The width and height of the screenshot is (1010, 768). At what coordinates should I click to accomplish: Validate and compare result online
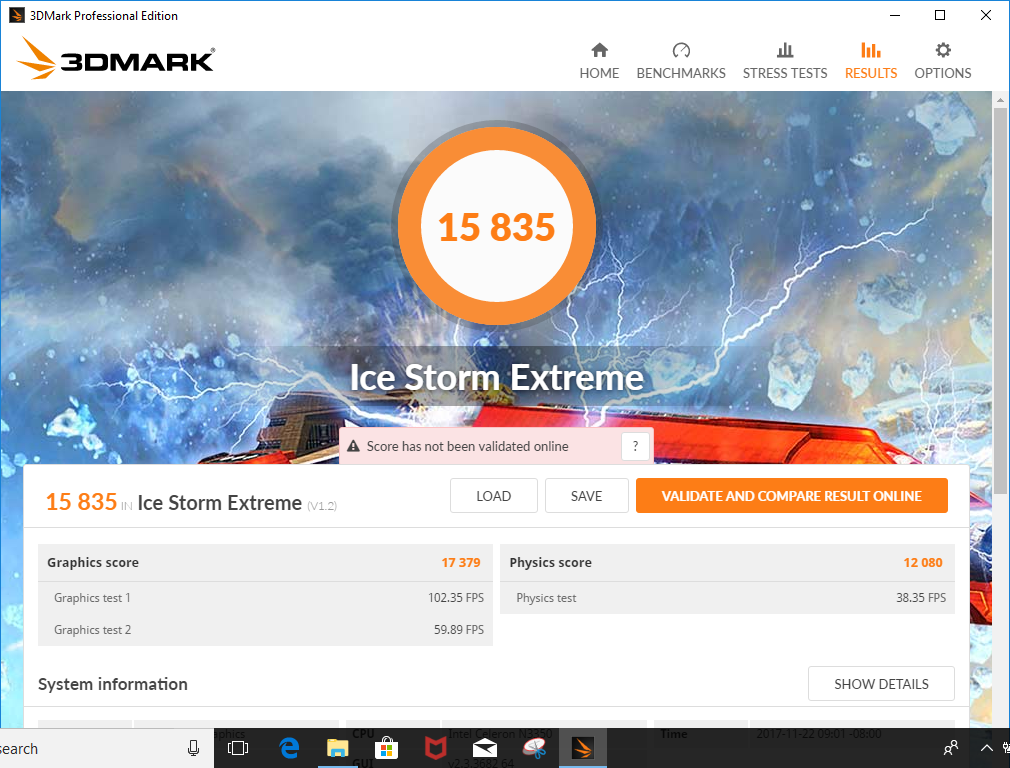tap(792, 496)
